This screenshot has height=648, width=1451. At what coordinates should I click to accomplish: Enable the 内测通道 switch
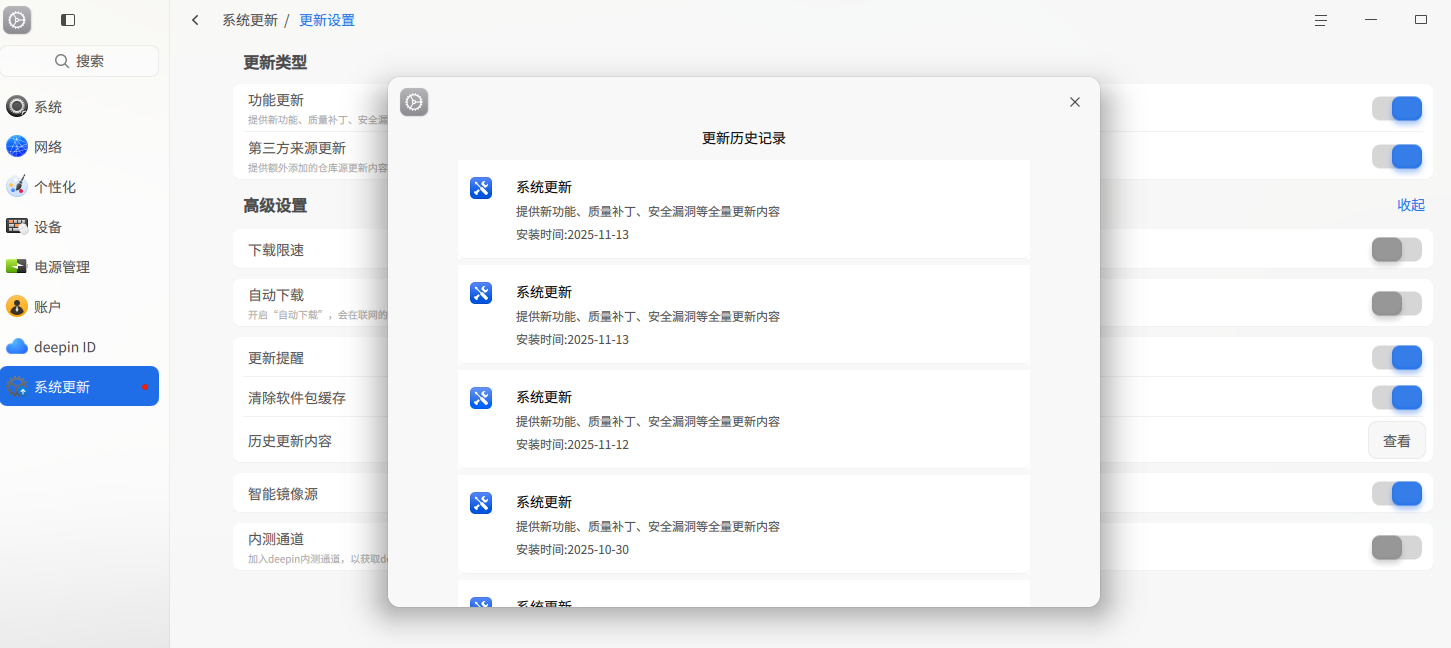(x=1397, y=547)
